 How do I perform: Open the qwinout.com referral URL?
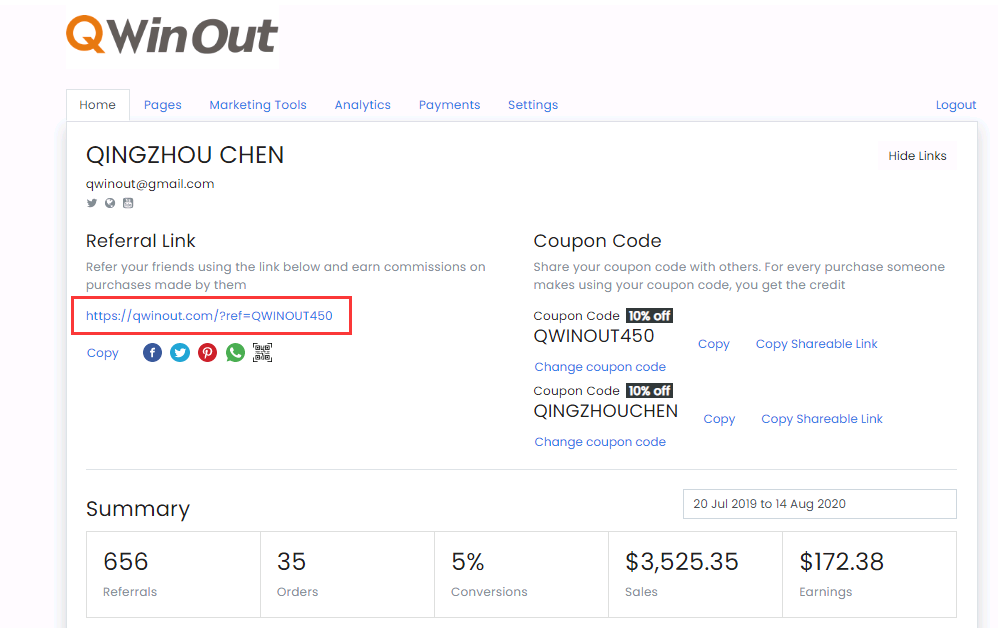(x=209, y=316)
